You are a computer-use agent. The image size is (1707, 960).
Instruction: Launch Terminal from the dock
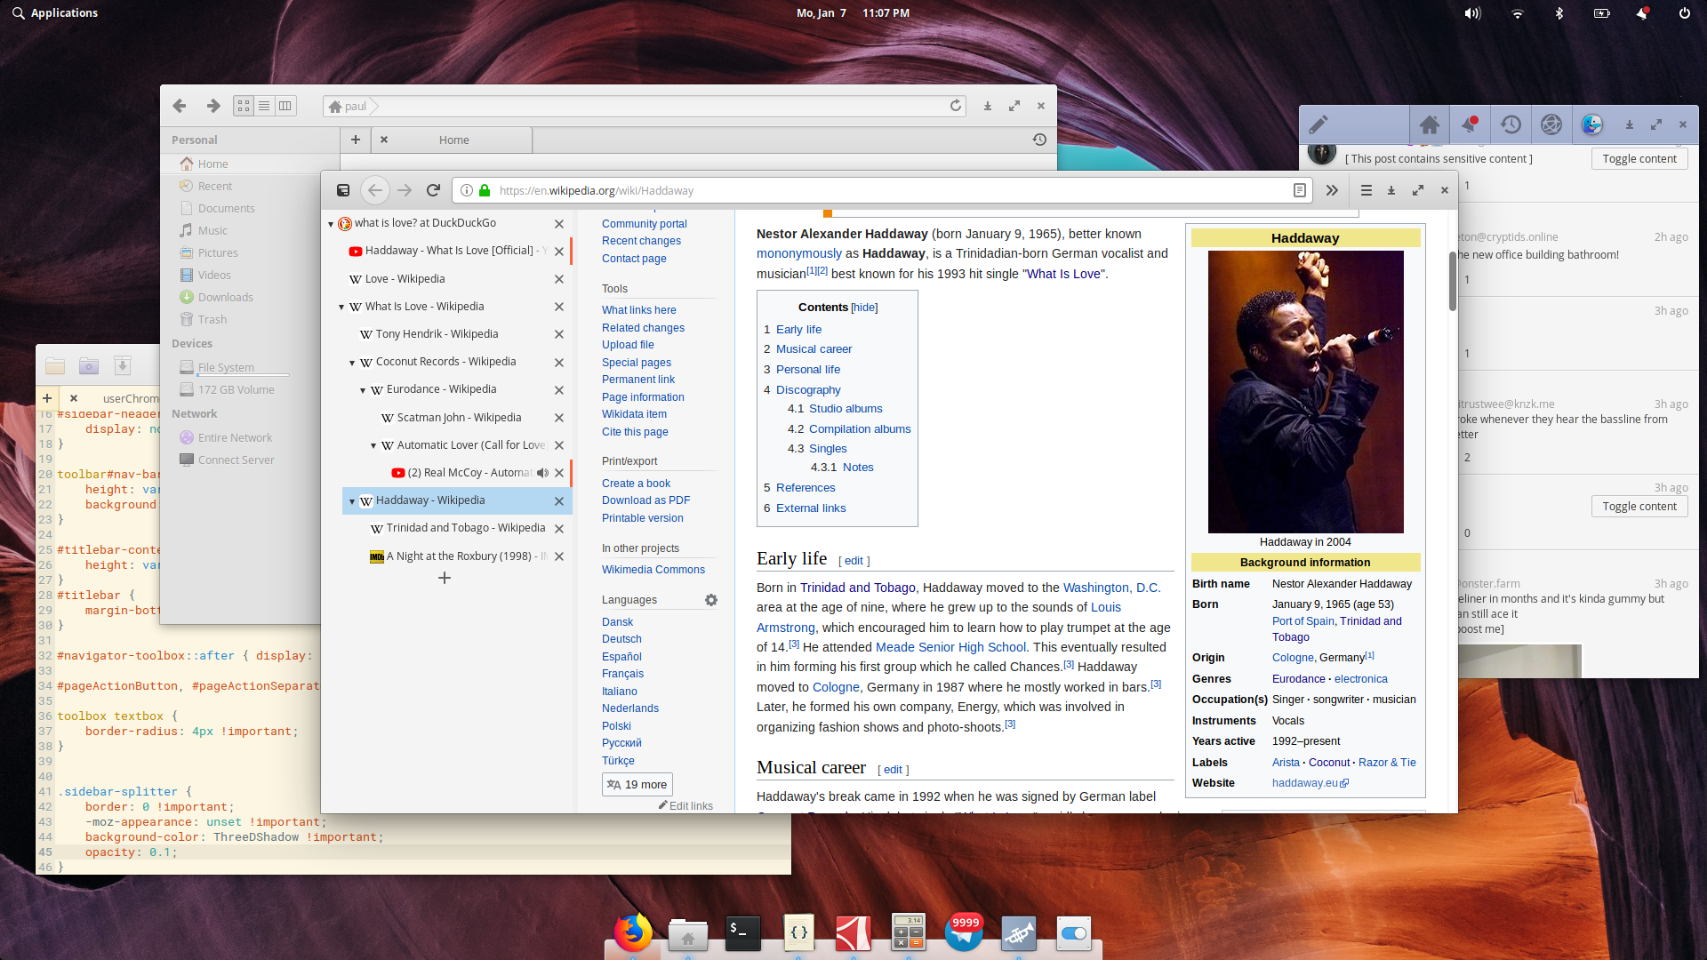tap(742, 933)
